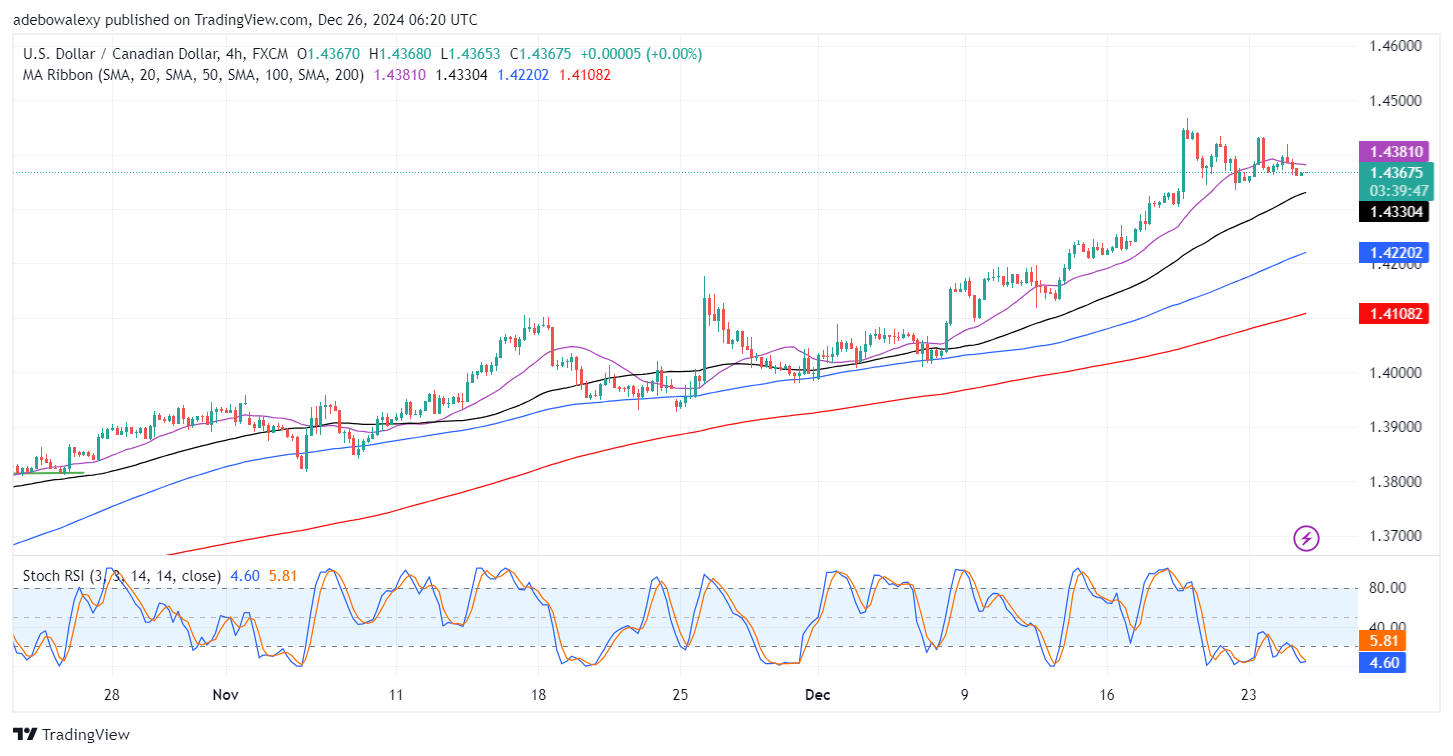
Task: Click the 16 date label on time axis
Action: pos(1106,695)
